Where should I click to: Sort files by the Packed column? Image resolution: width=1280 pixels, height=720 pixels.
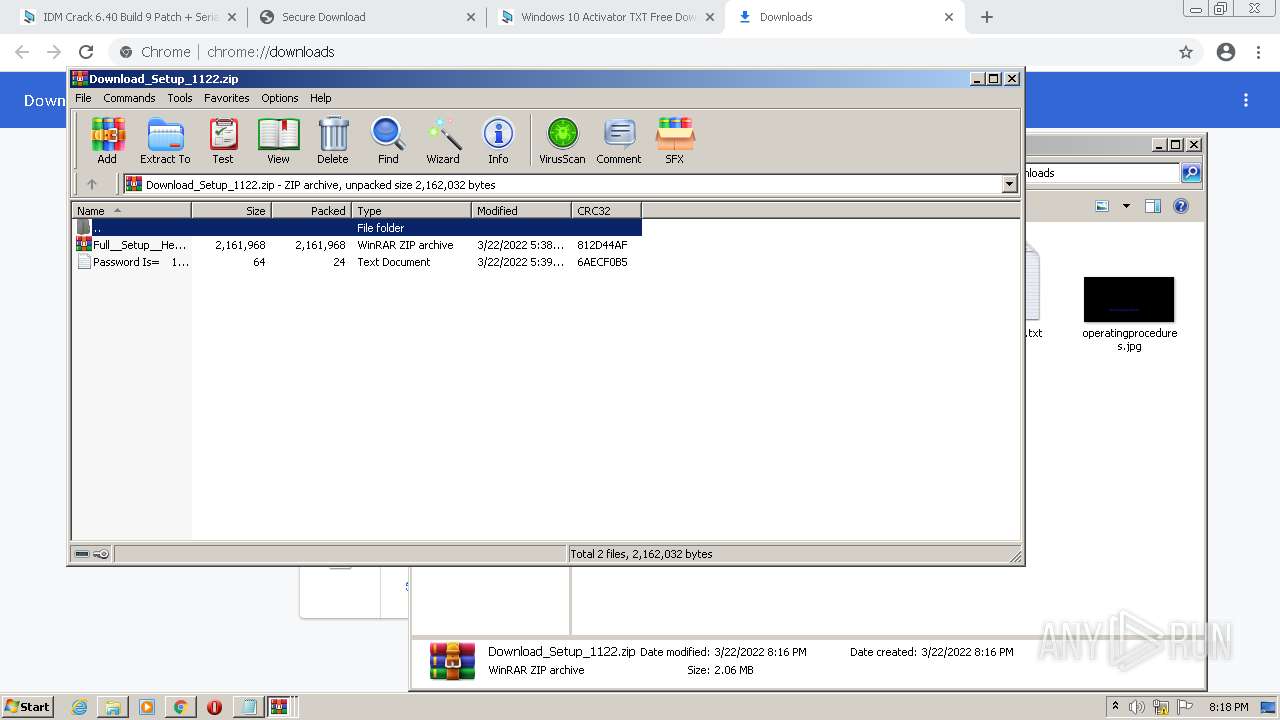pos(312,211)
